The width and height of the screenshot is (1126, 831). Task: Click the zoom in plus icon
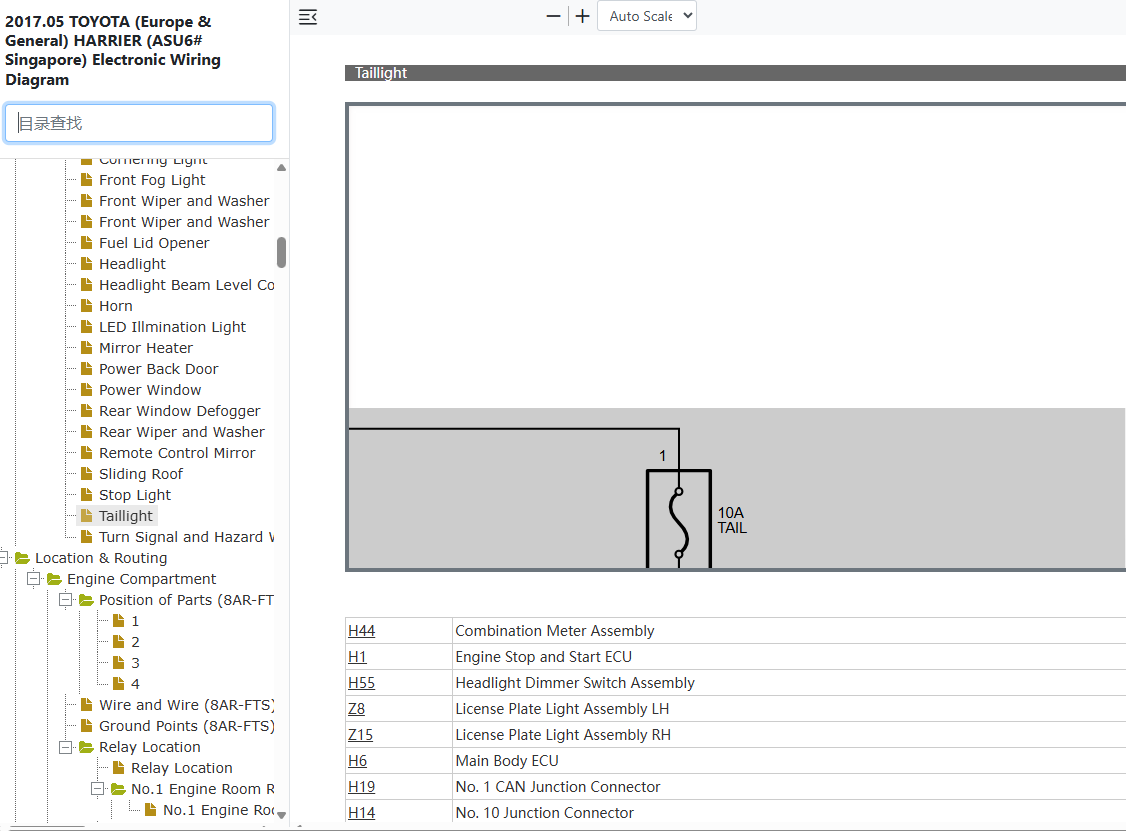pos(582,17)
